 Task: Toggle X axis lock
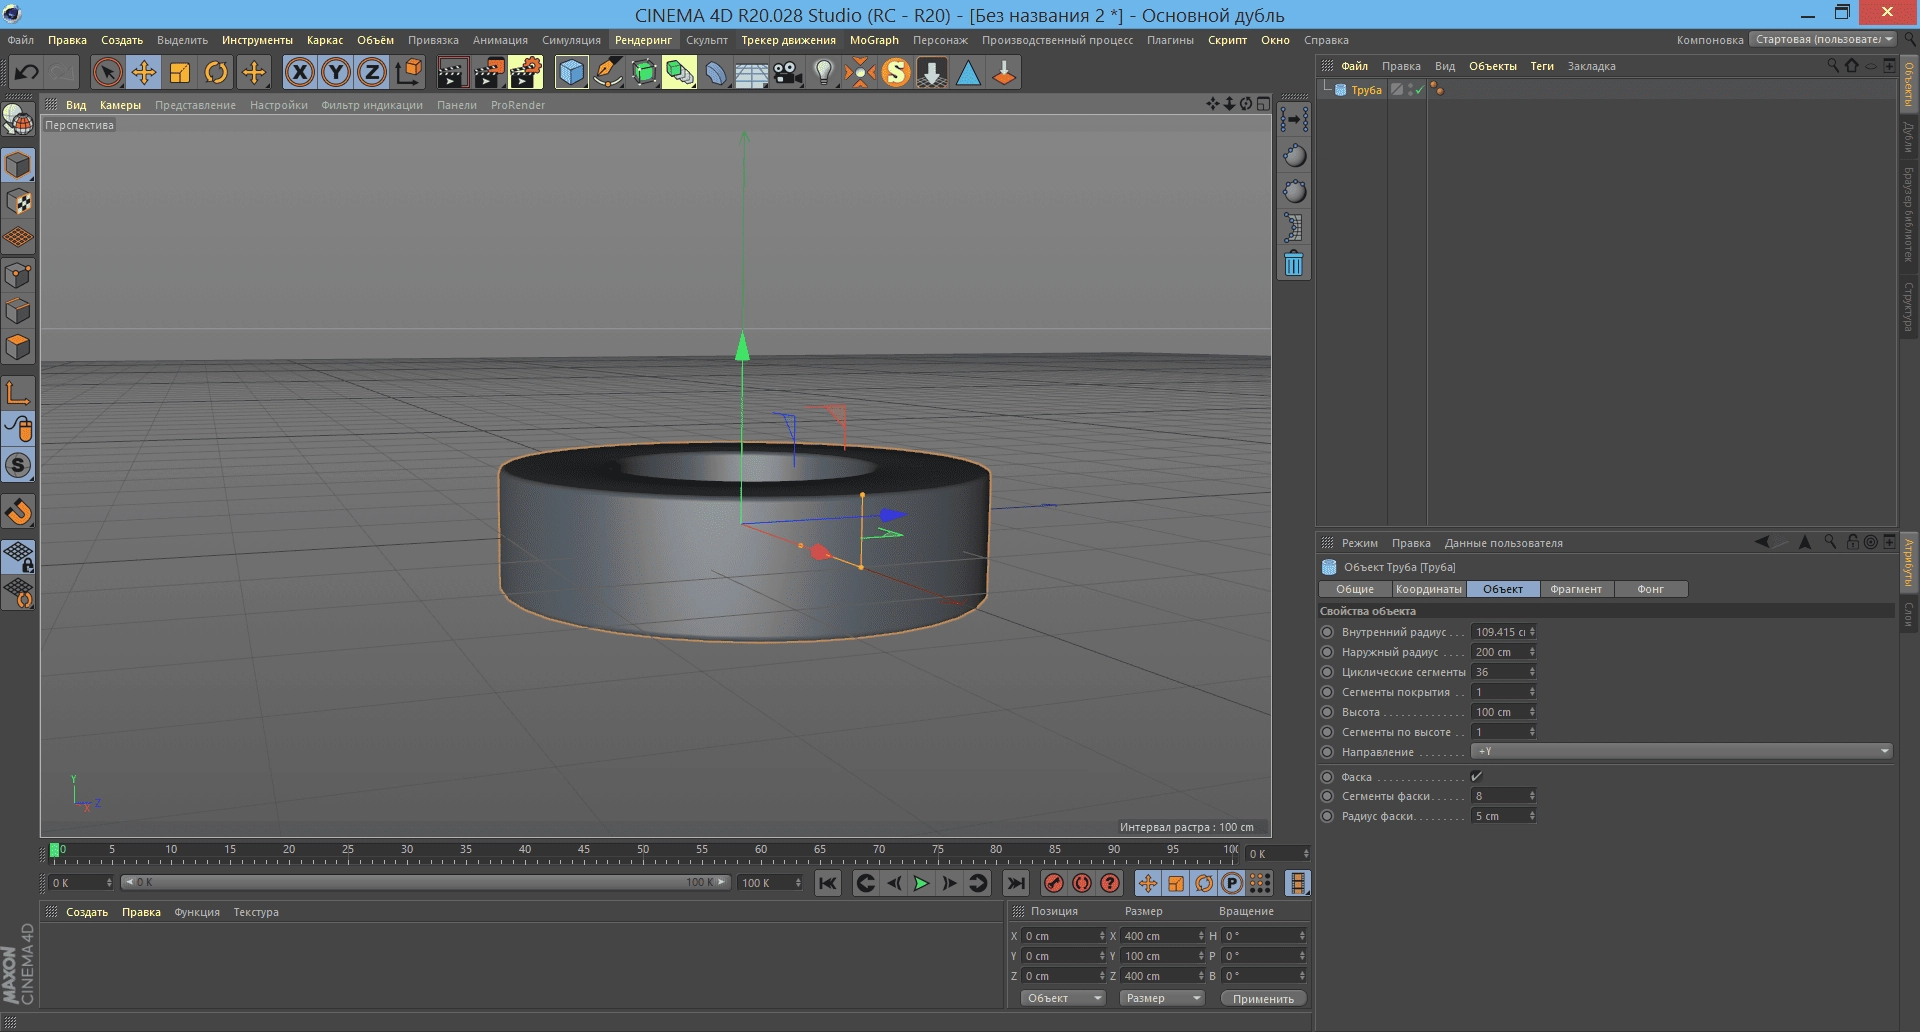299,72
